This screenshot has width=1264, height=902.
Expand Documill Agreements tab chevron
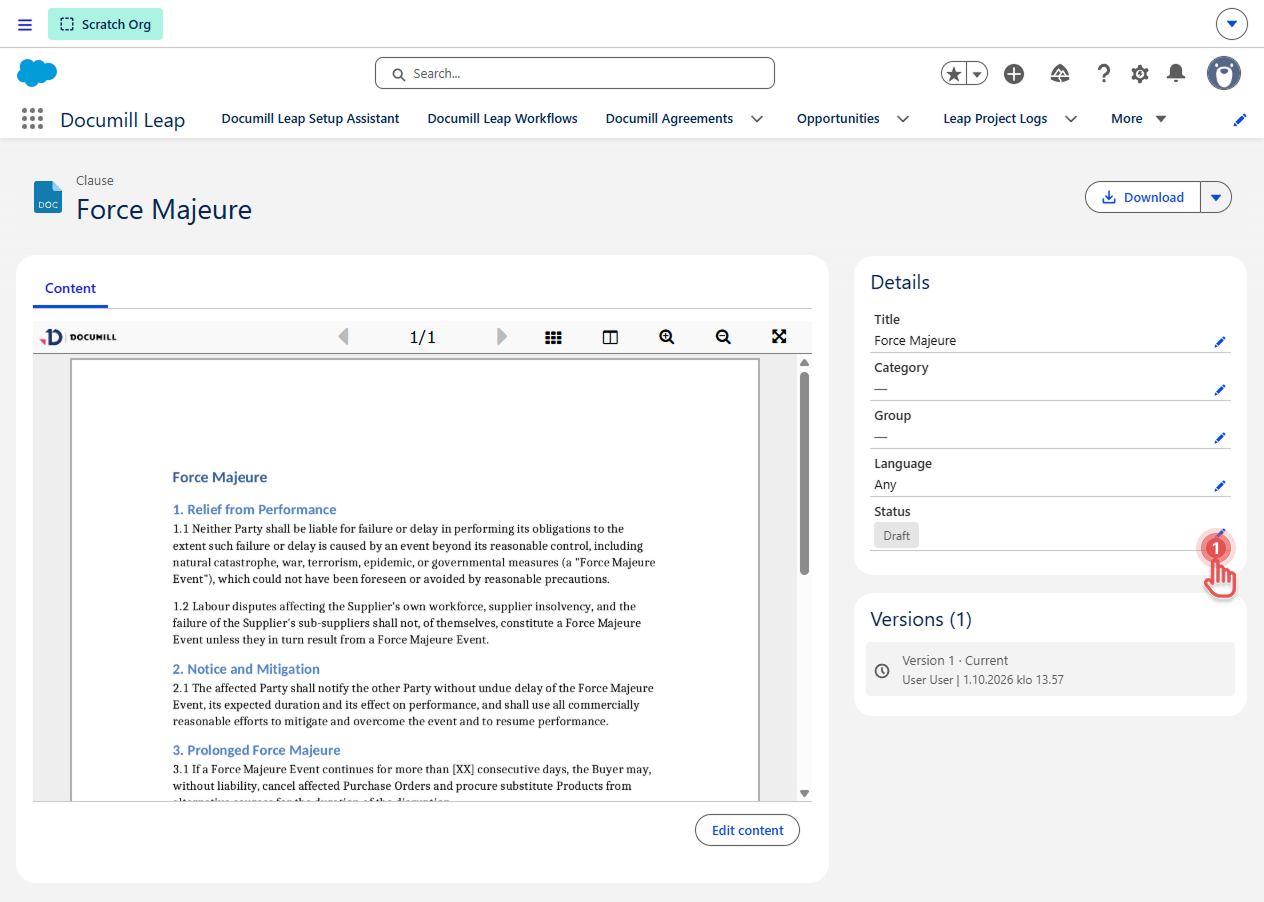click(757, 119)
